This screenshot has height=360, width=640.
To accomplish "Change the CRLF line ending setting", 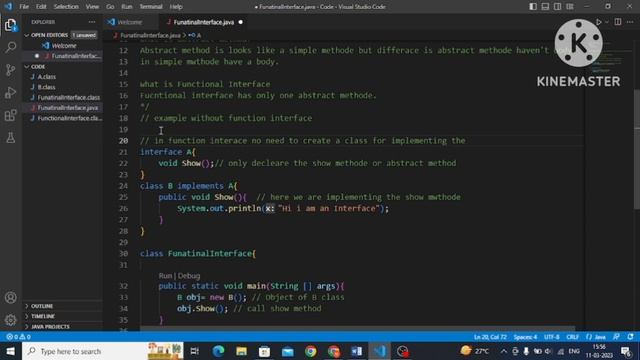I will point(572,337).
